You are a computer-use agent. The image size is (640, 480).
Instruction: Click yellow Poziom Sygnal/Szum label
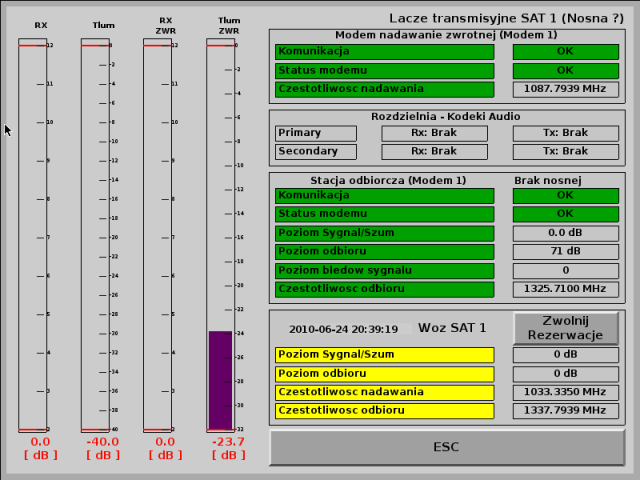click(384, 355)
